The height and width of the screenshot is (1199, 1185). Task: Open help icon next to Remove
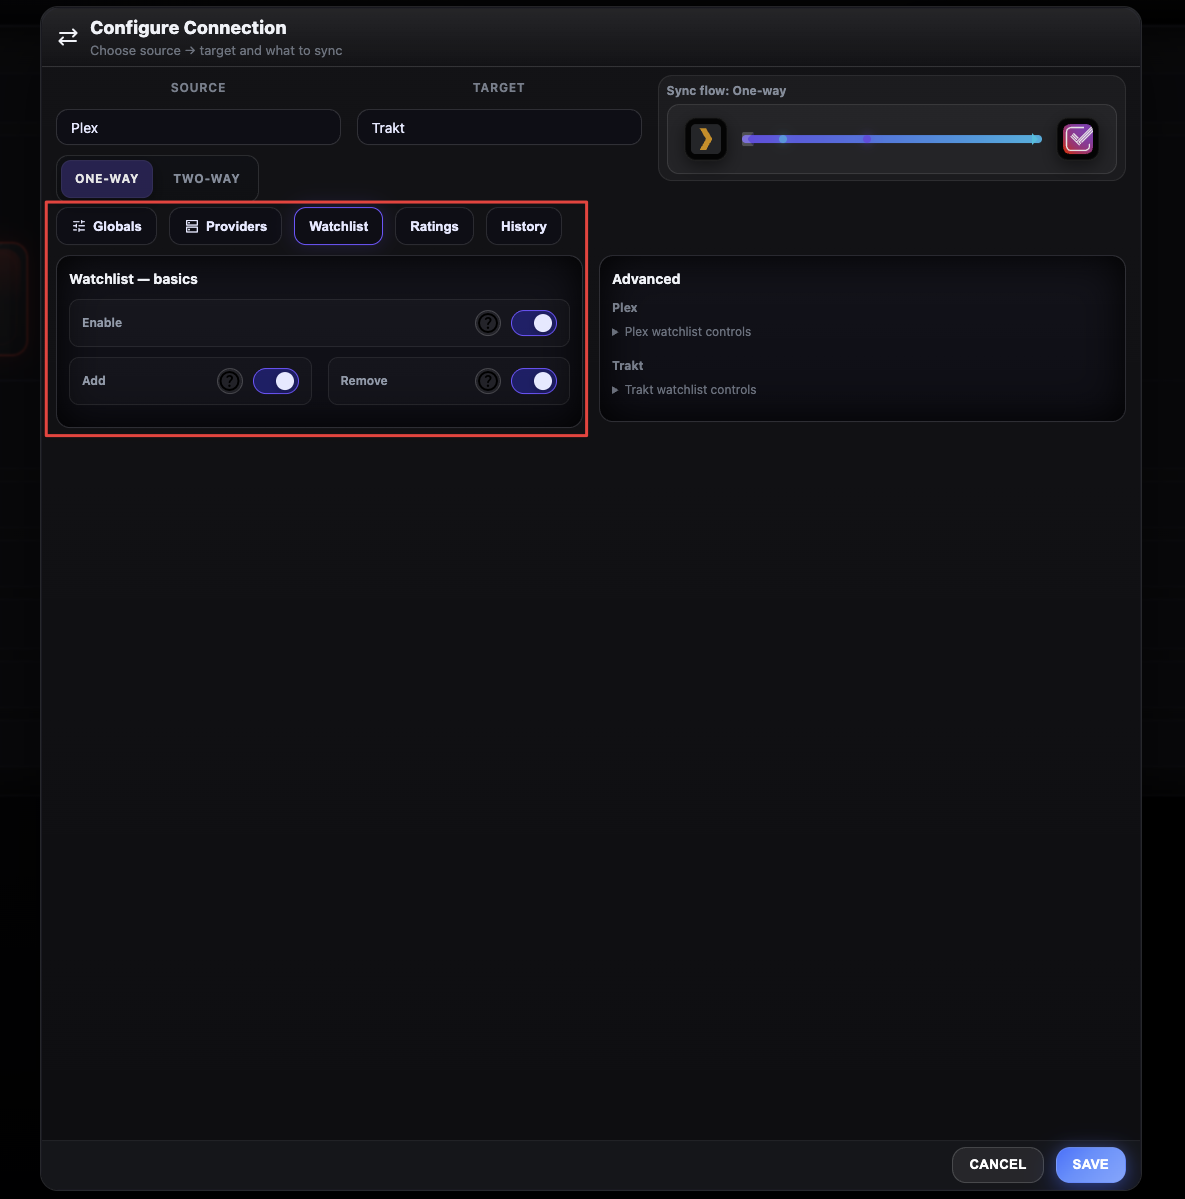point(488,382)
